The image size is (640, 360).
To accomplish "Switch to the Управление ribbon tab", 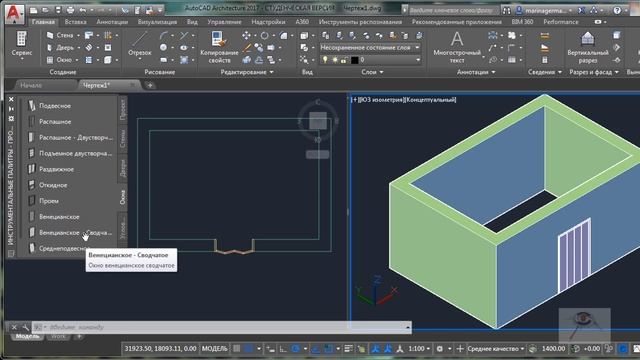I will click(224, 22).
